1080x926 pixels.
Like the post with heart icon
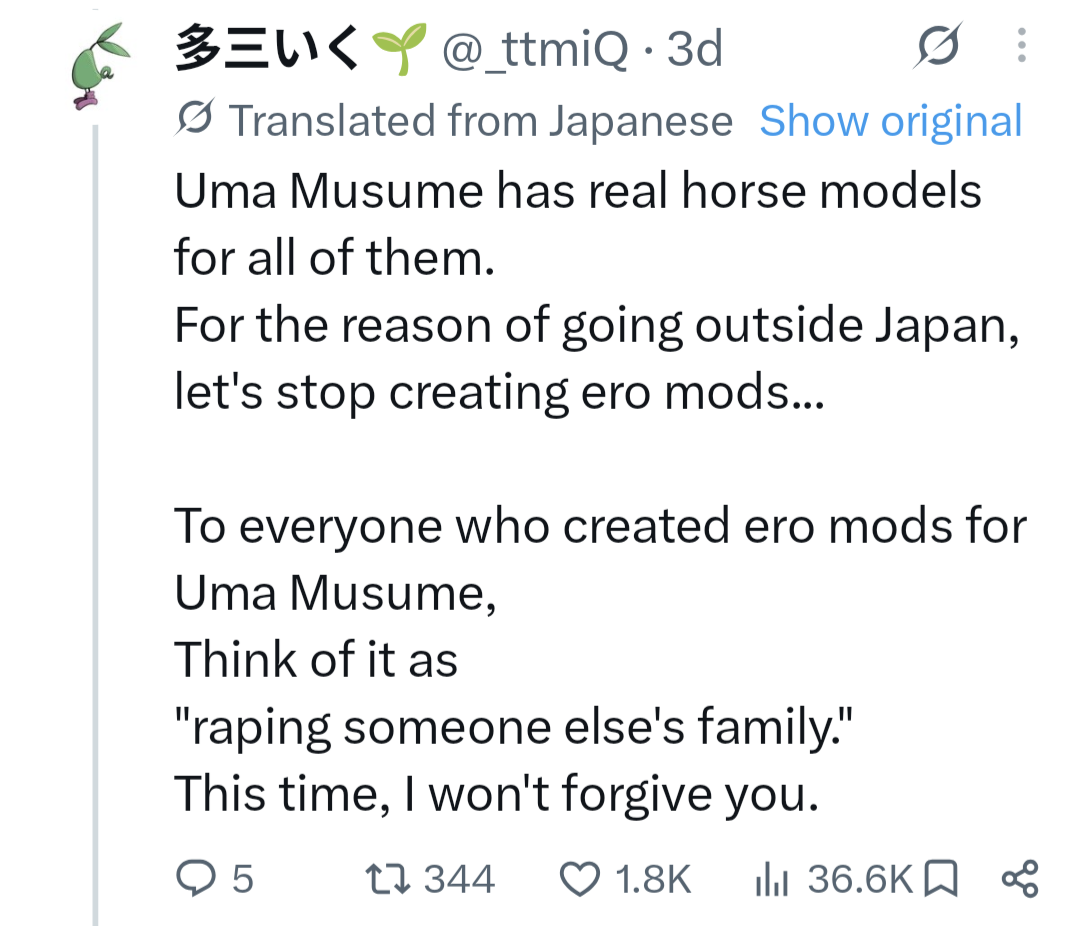579,879
